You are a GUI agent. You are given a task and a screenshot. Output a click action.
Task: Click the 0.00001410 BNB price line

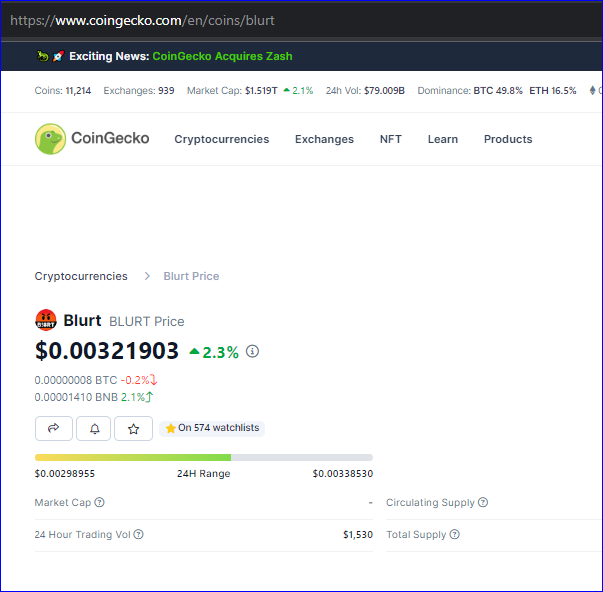[94, 397]
